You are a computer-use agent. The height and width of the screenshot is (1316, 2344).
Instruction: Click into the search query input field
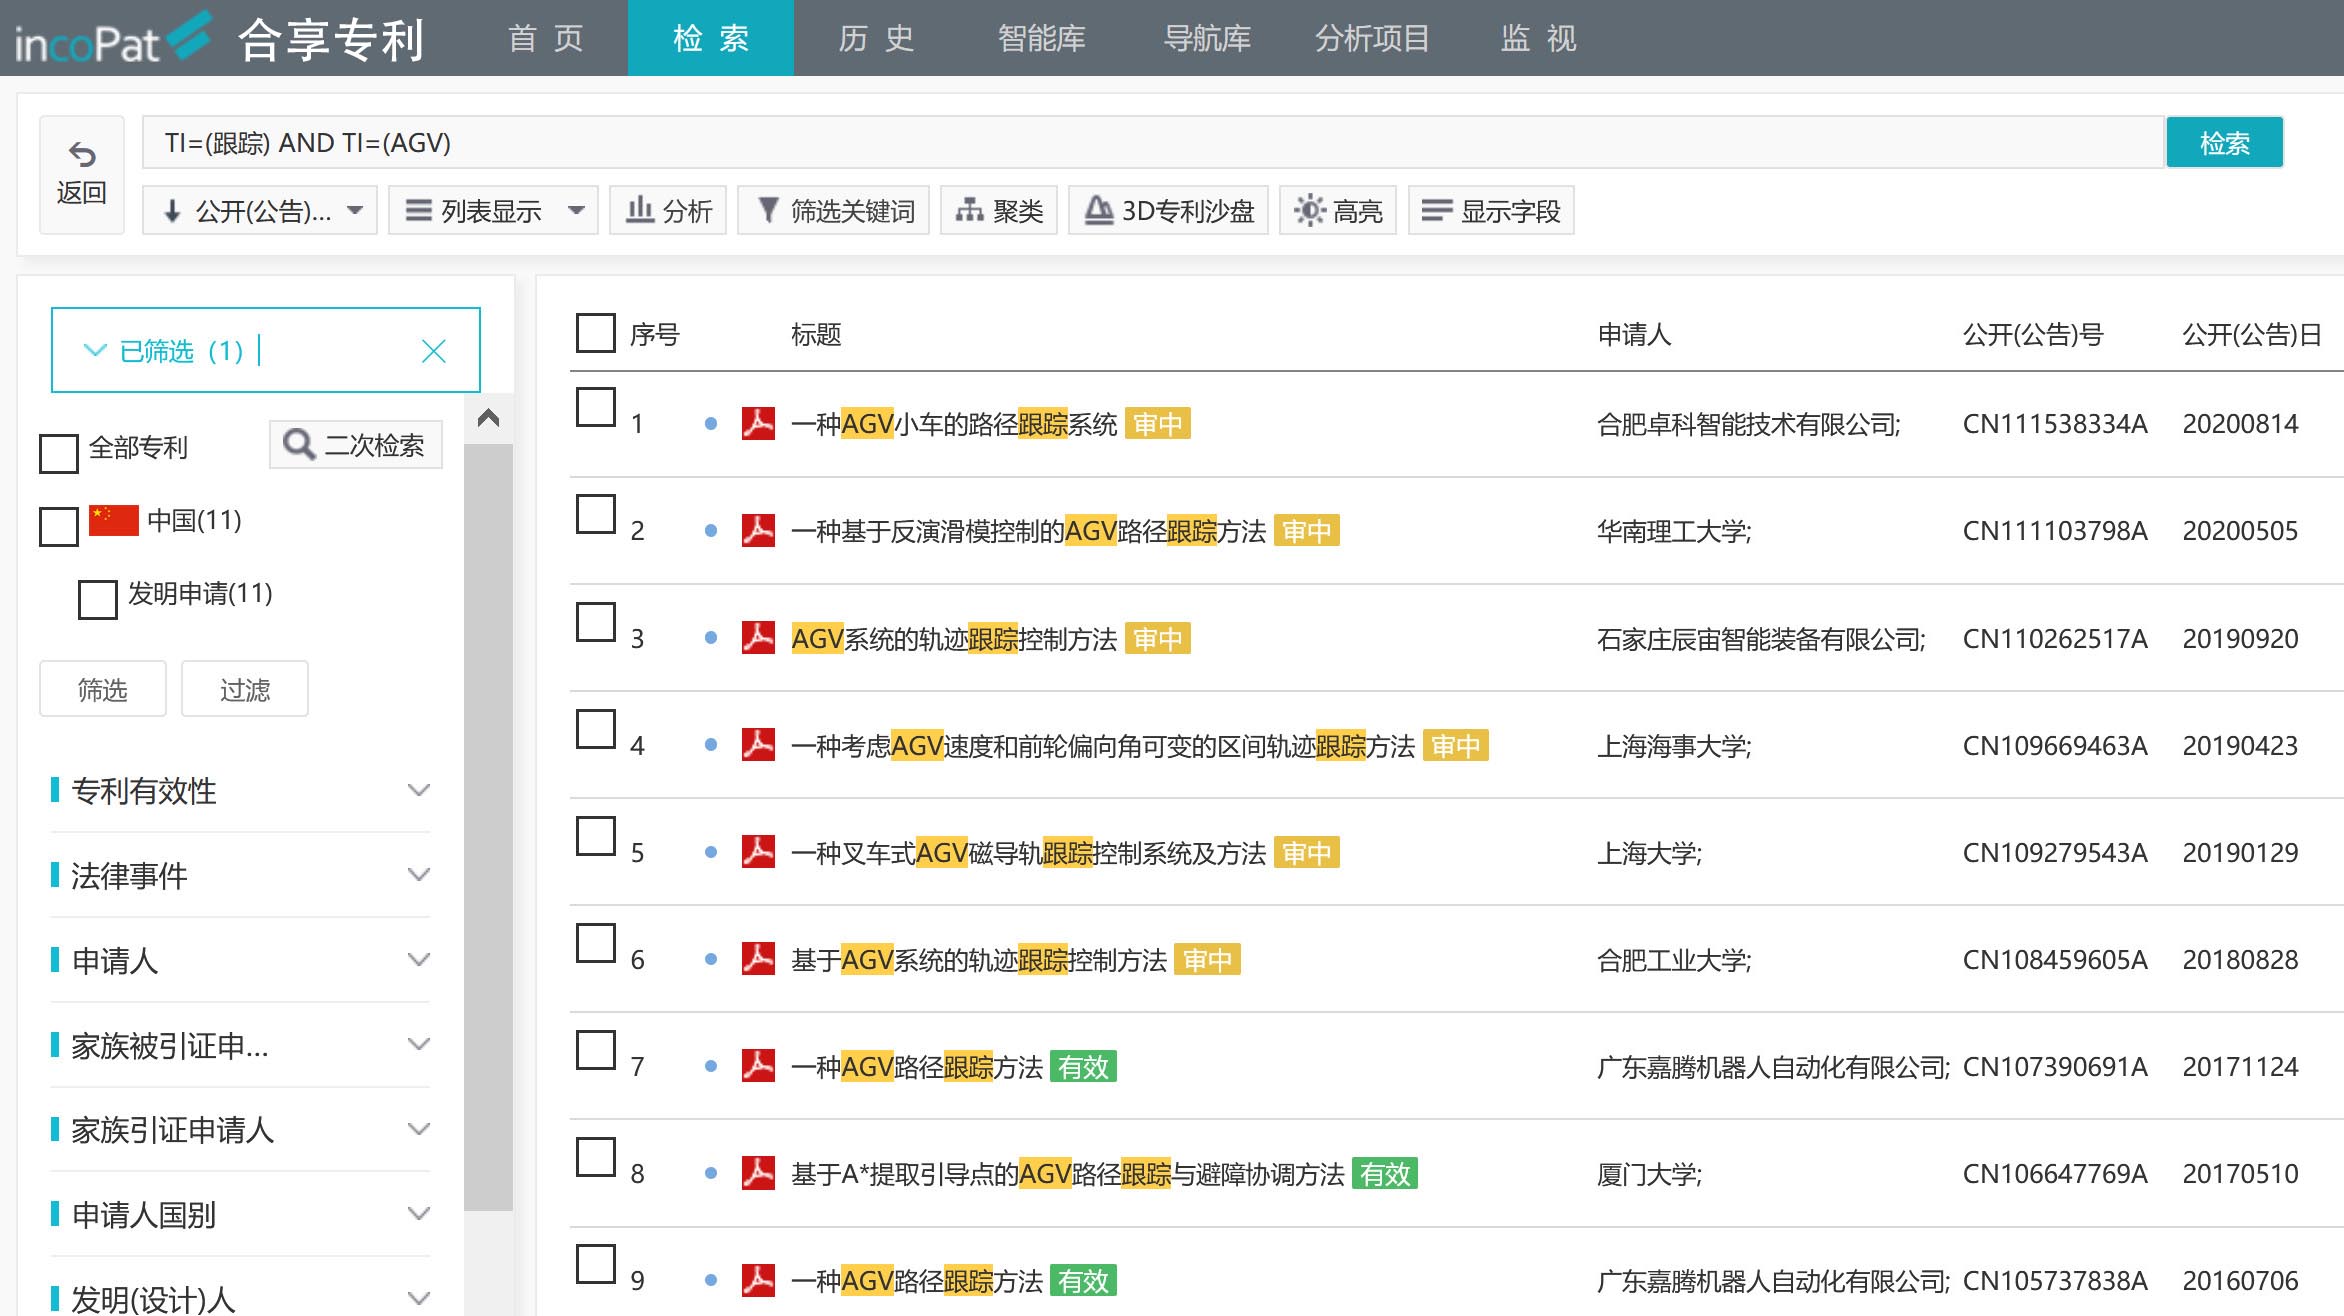(x=1150, y=143)
